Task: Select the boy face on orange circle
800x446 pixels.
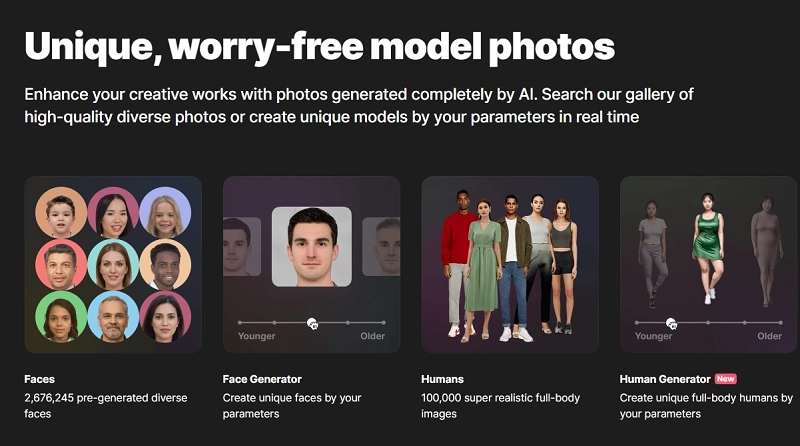Action: point(61,213)
